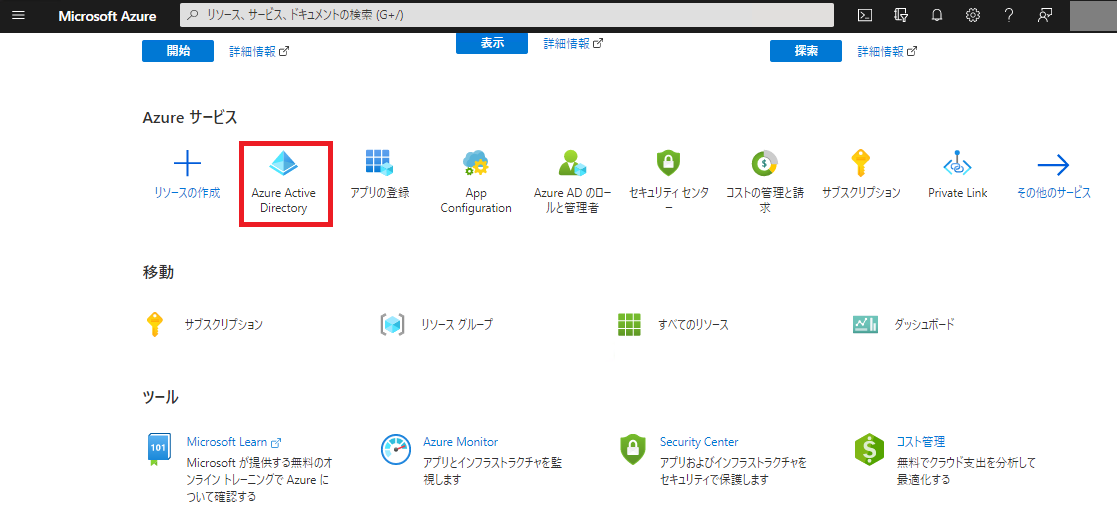Click the その他のサービス label
Viewport: 1117px width, 514px height.
click(1054, 192)
